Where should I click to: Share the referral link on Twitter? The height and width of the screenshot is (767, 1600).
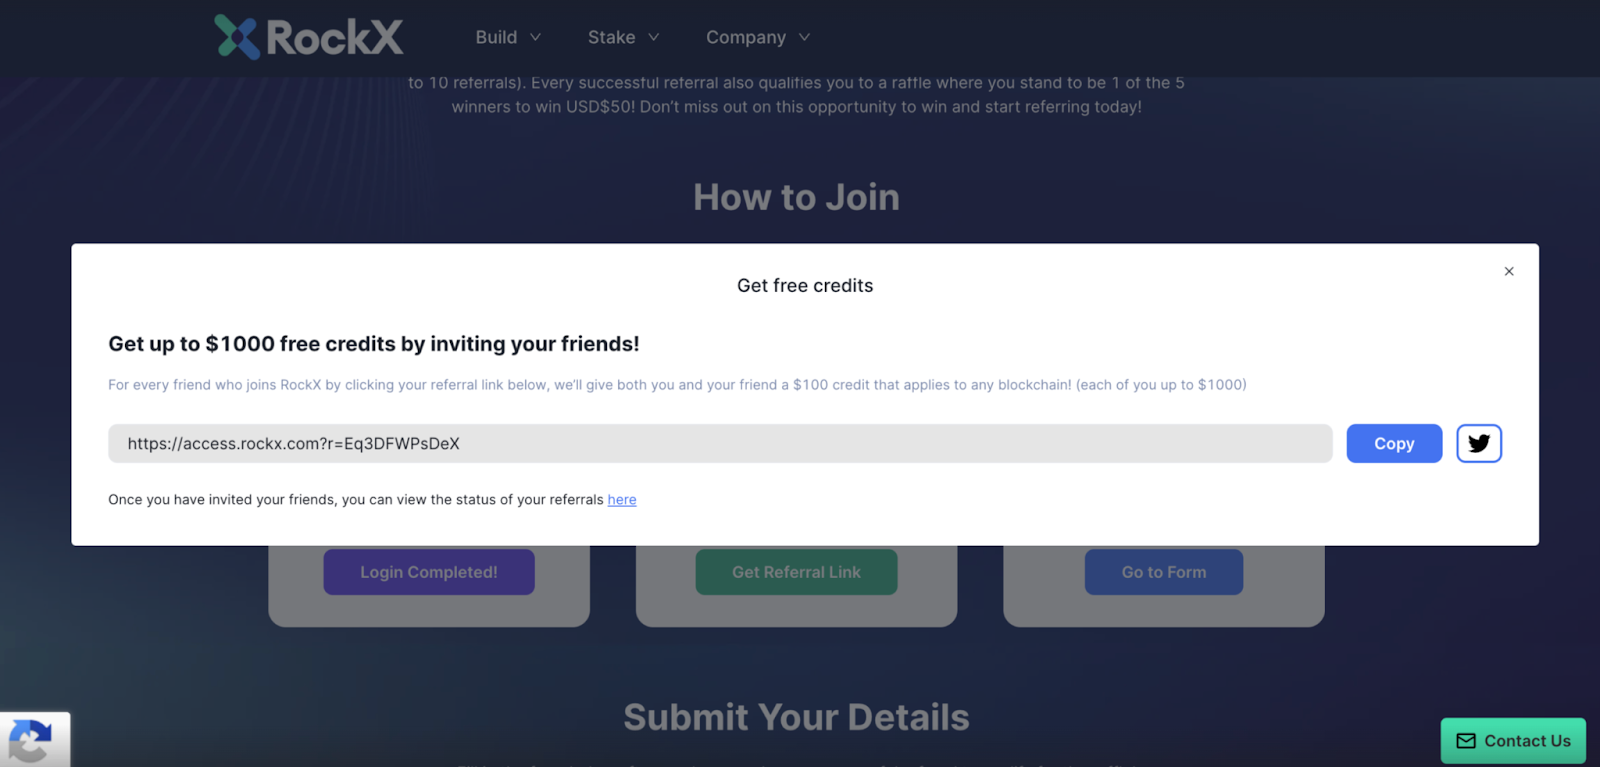click(x=1478, y=443)
